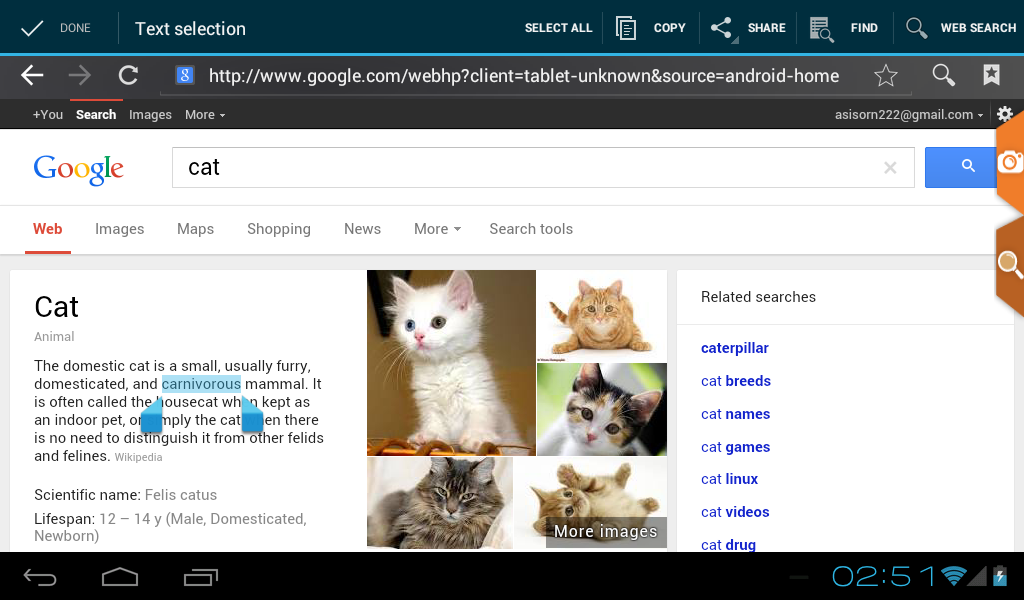Open browser search magnifier icon
This screenshot has width=1024, height=600.
943,76
